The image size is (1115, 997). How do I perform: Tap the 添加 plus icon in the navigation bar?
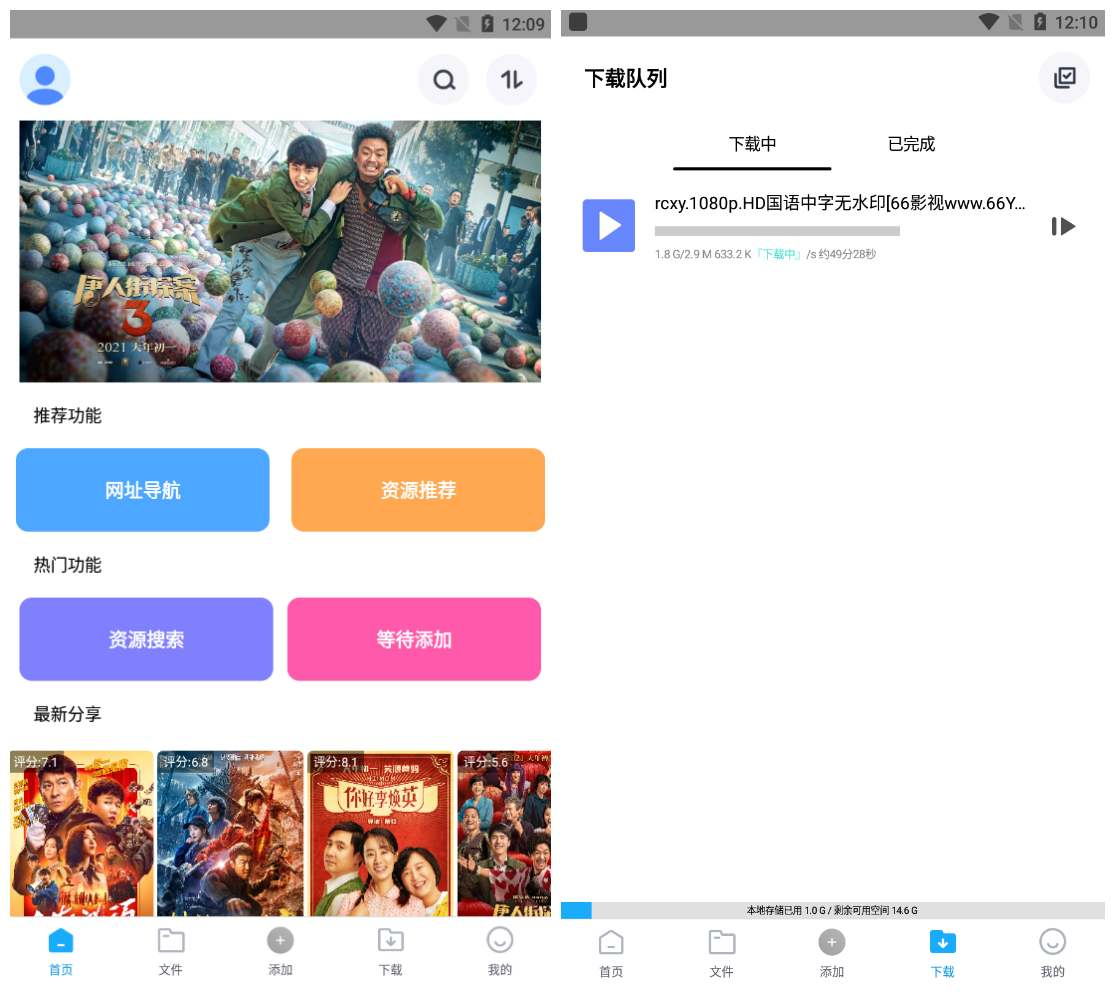click(x=280, y=940)
